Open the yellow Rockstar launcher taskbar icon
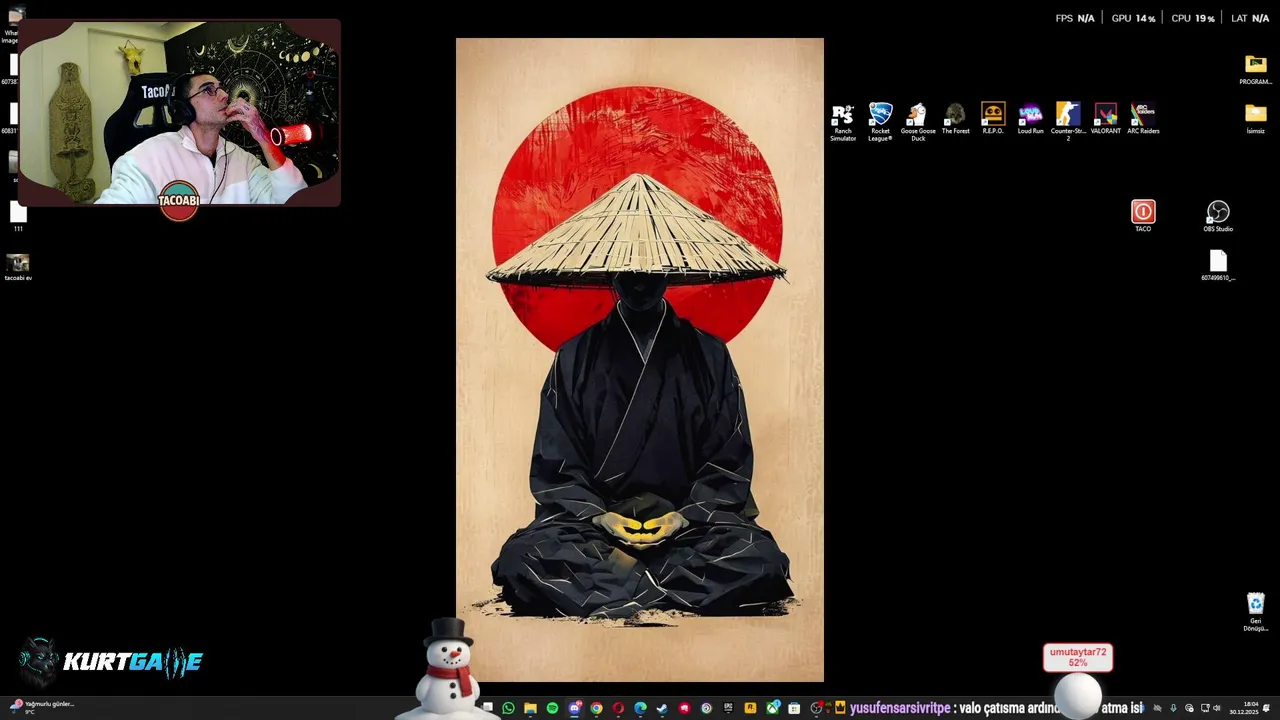The image size is (1280, 720). pyautogui.click(x=750, y=708)
